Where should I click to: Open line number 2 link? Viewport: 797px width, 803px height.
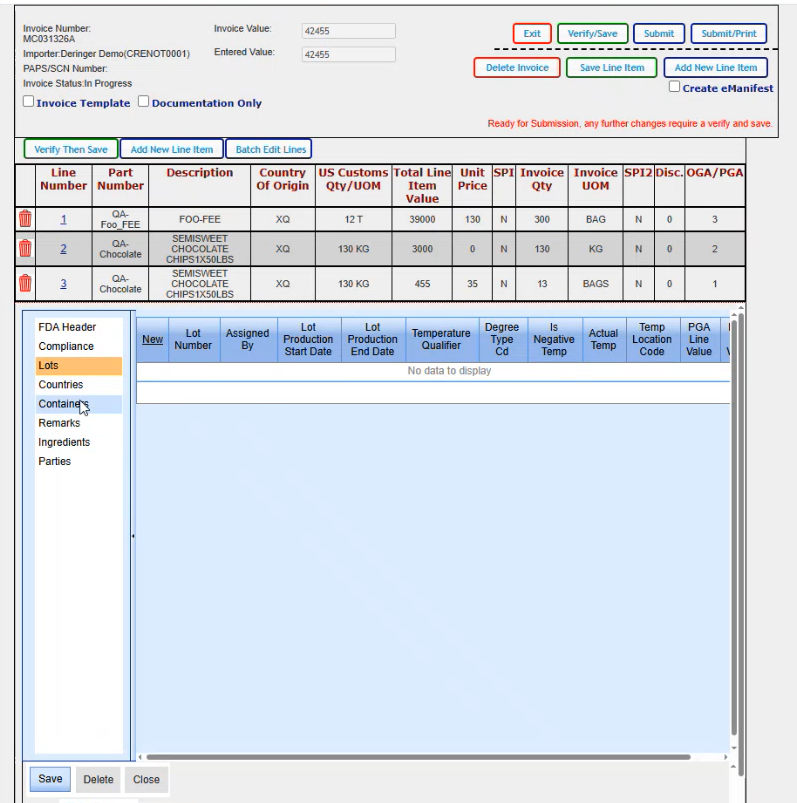(x=64, y=249)
